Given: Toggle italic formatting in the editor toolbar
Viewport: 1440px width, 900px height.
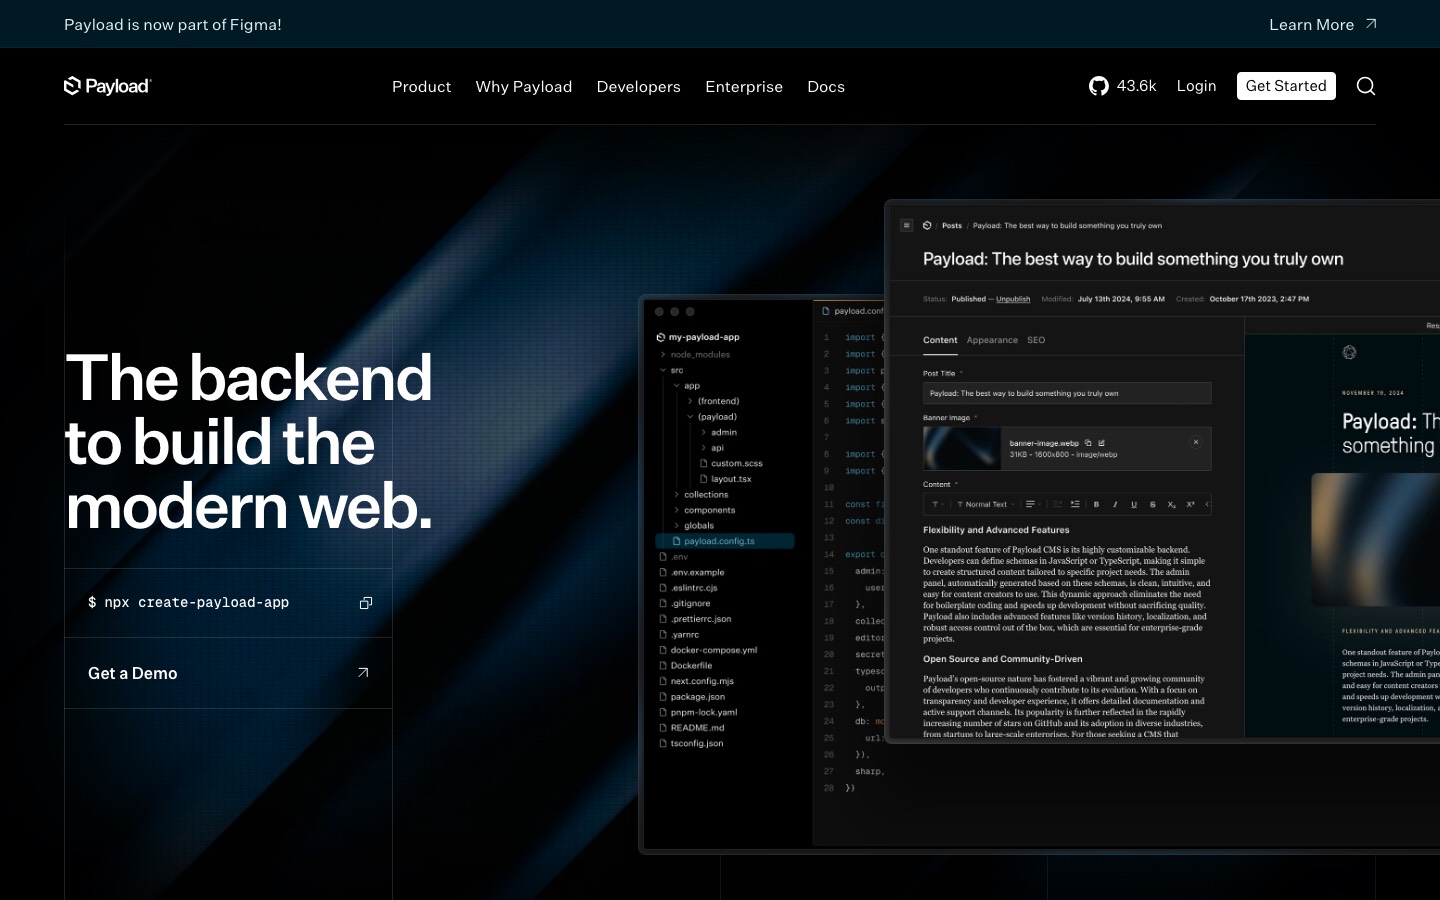Looking at the screenshot, I should (x=1115, y=504).
